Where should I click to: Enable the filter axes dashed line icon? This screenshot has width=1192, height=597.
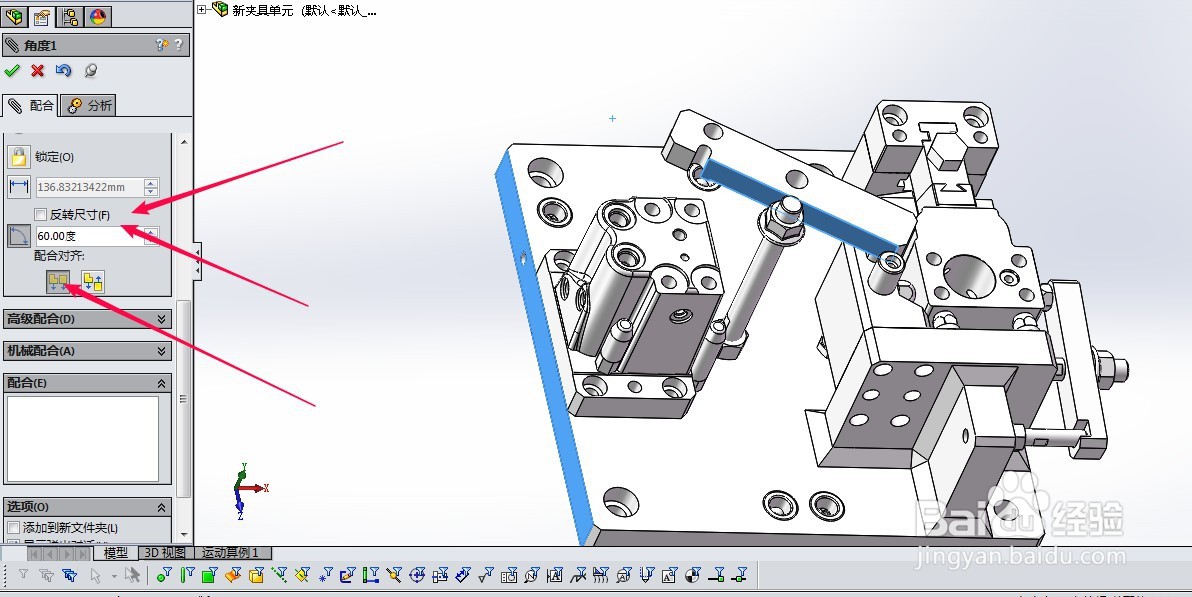tap(279, 575)
